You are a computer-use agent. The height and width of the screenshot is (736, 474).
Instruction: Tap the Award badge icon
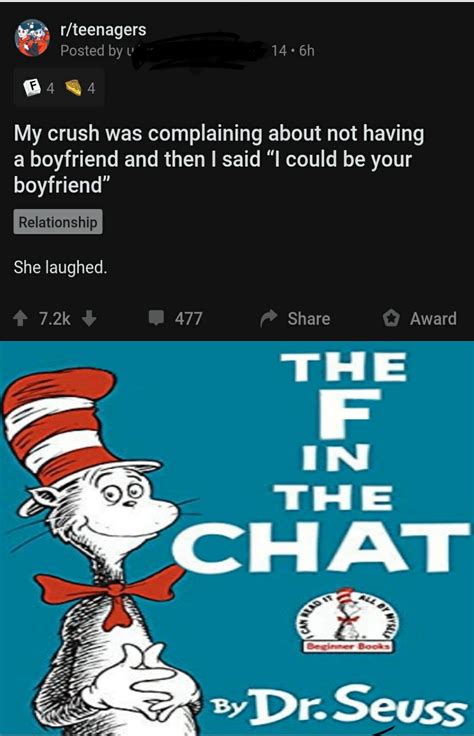tap(390, 318)
